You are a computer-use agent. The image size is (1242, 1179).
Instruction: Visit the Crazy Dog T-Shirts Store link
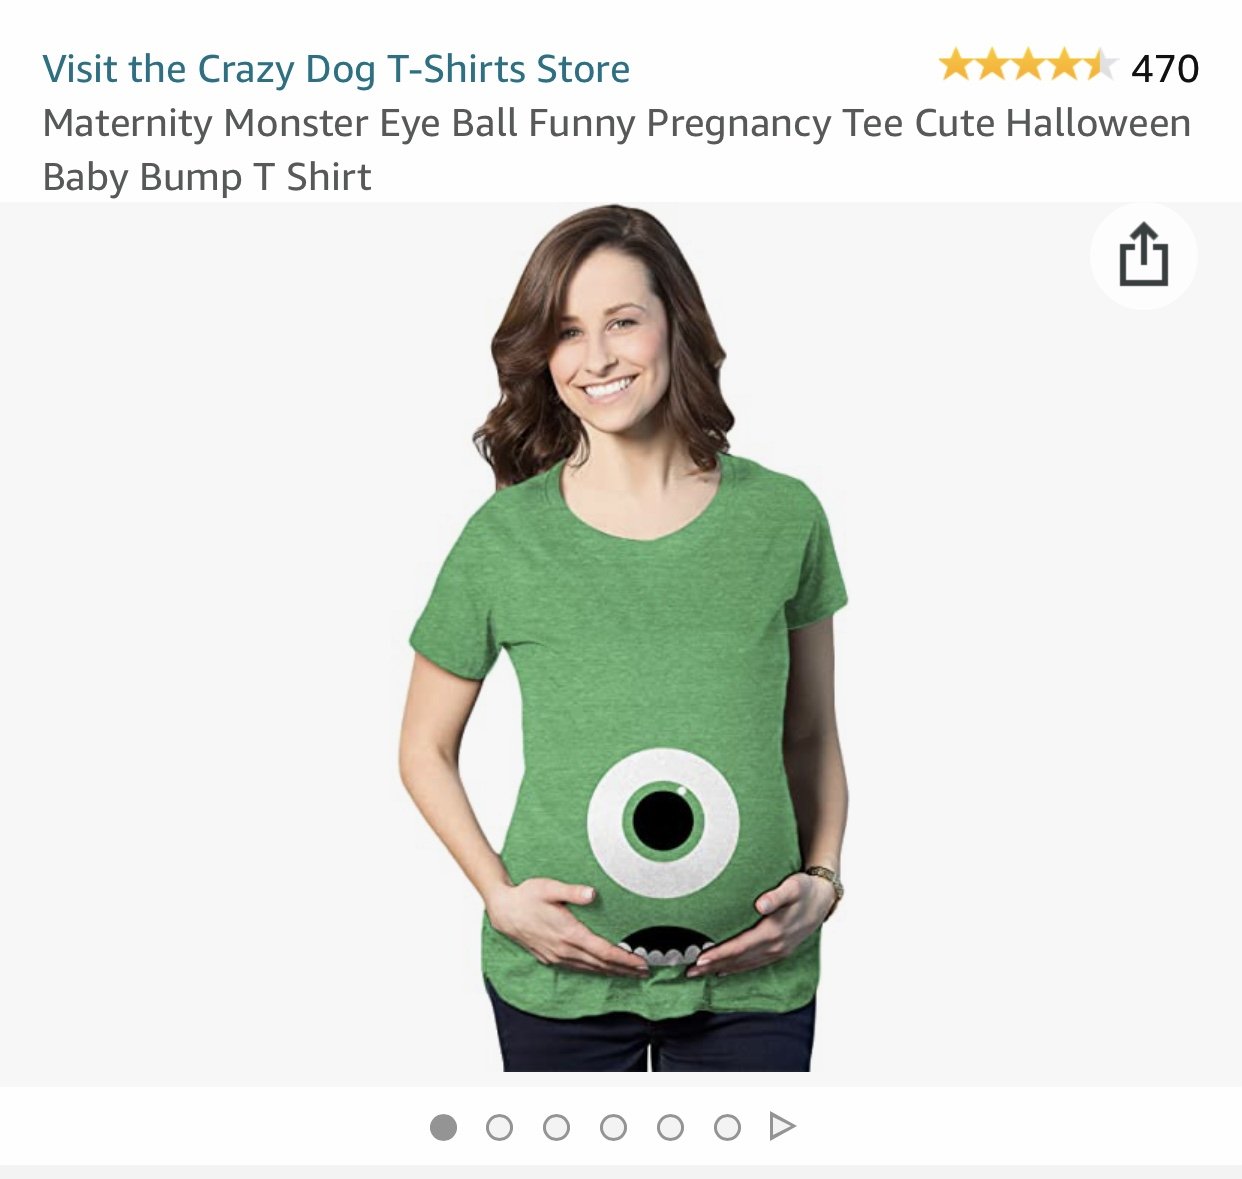pyautogui.click(x=336, y=69)
